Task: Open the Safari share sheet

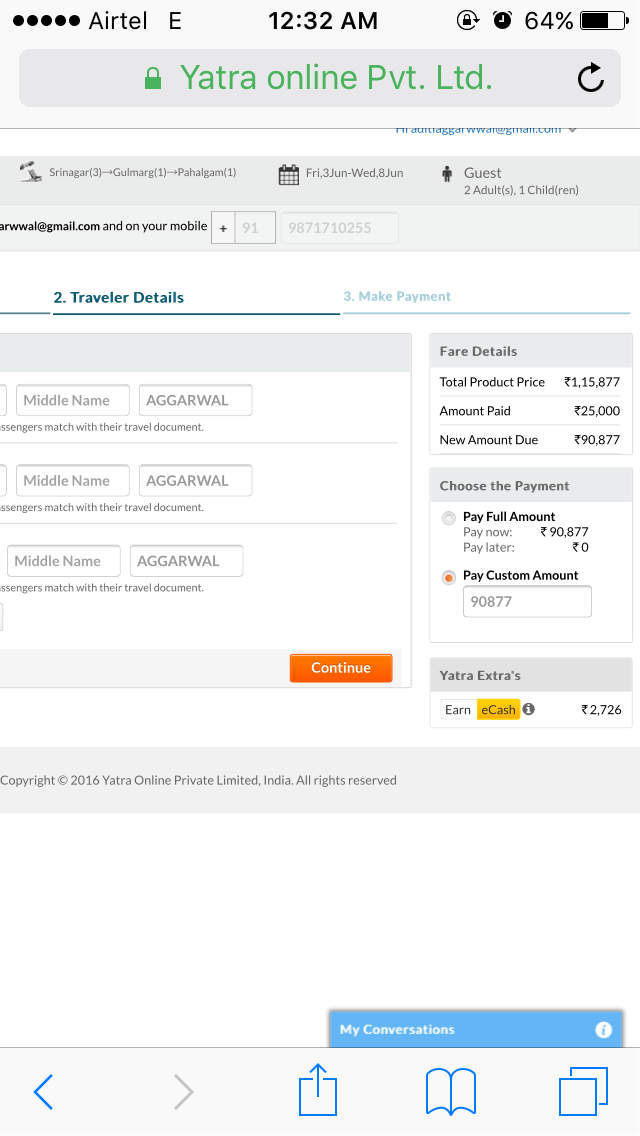Action: coord(318,1089)
